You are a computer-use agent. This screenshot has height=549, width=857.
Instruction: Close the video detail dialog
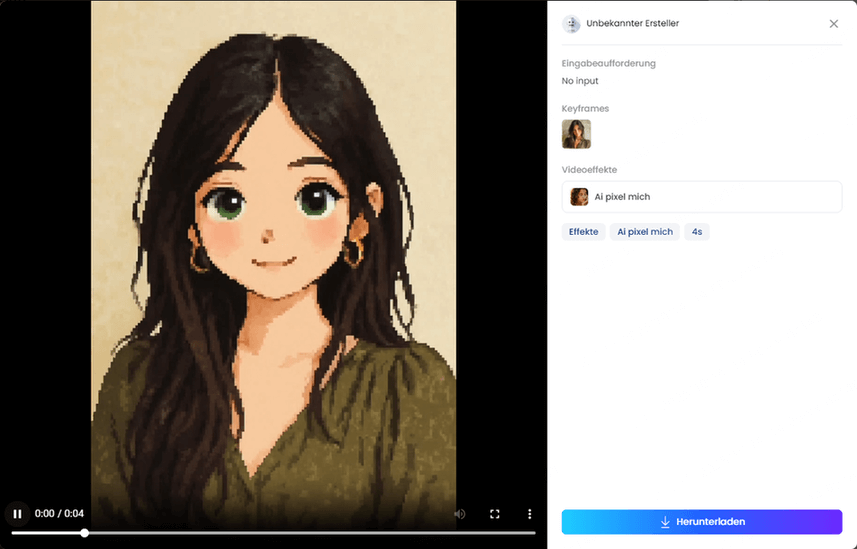(834, 24)
